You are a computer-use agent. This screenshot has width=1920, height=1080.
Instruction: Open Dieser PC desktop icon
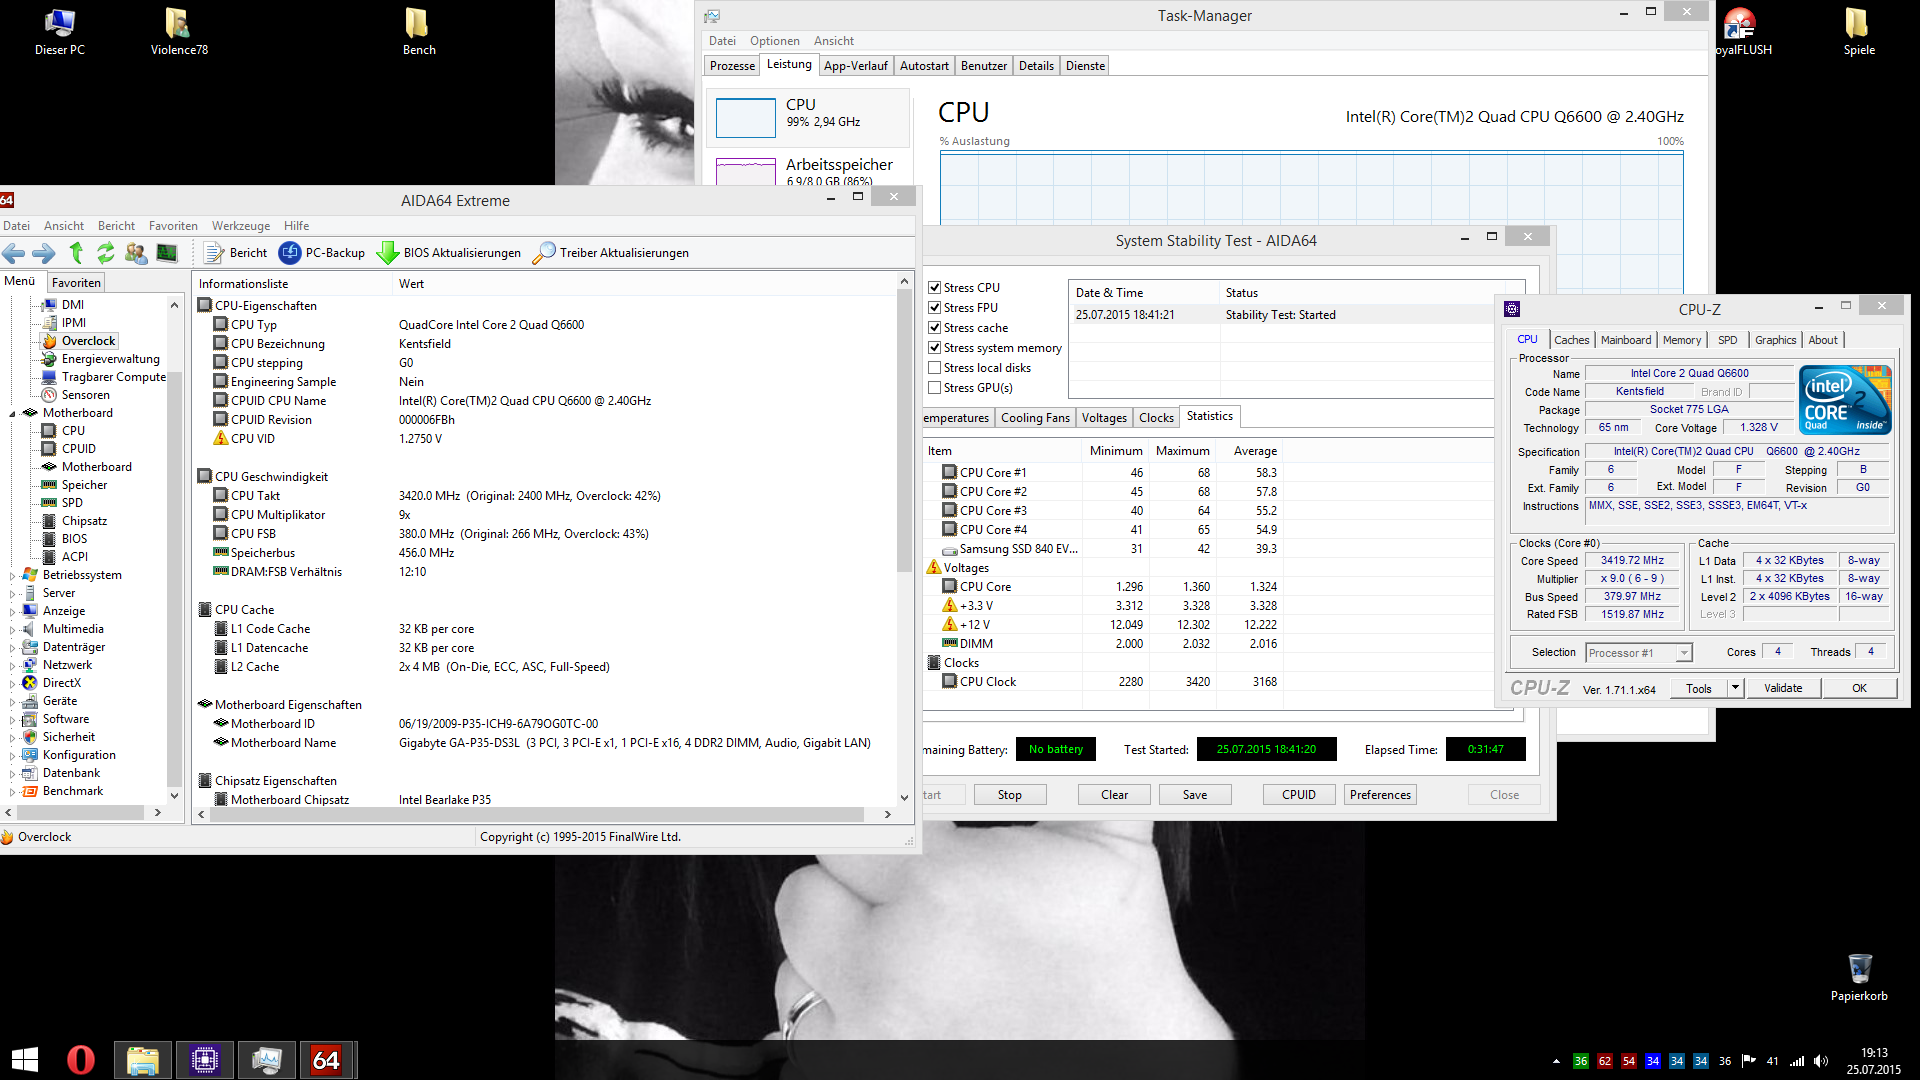coord(60,32)
